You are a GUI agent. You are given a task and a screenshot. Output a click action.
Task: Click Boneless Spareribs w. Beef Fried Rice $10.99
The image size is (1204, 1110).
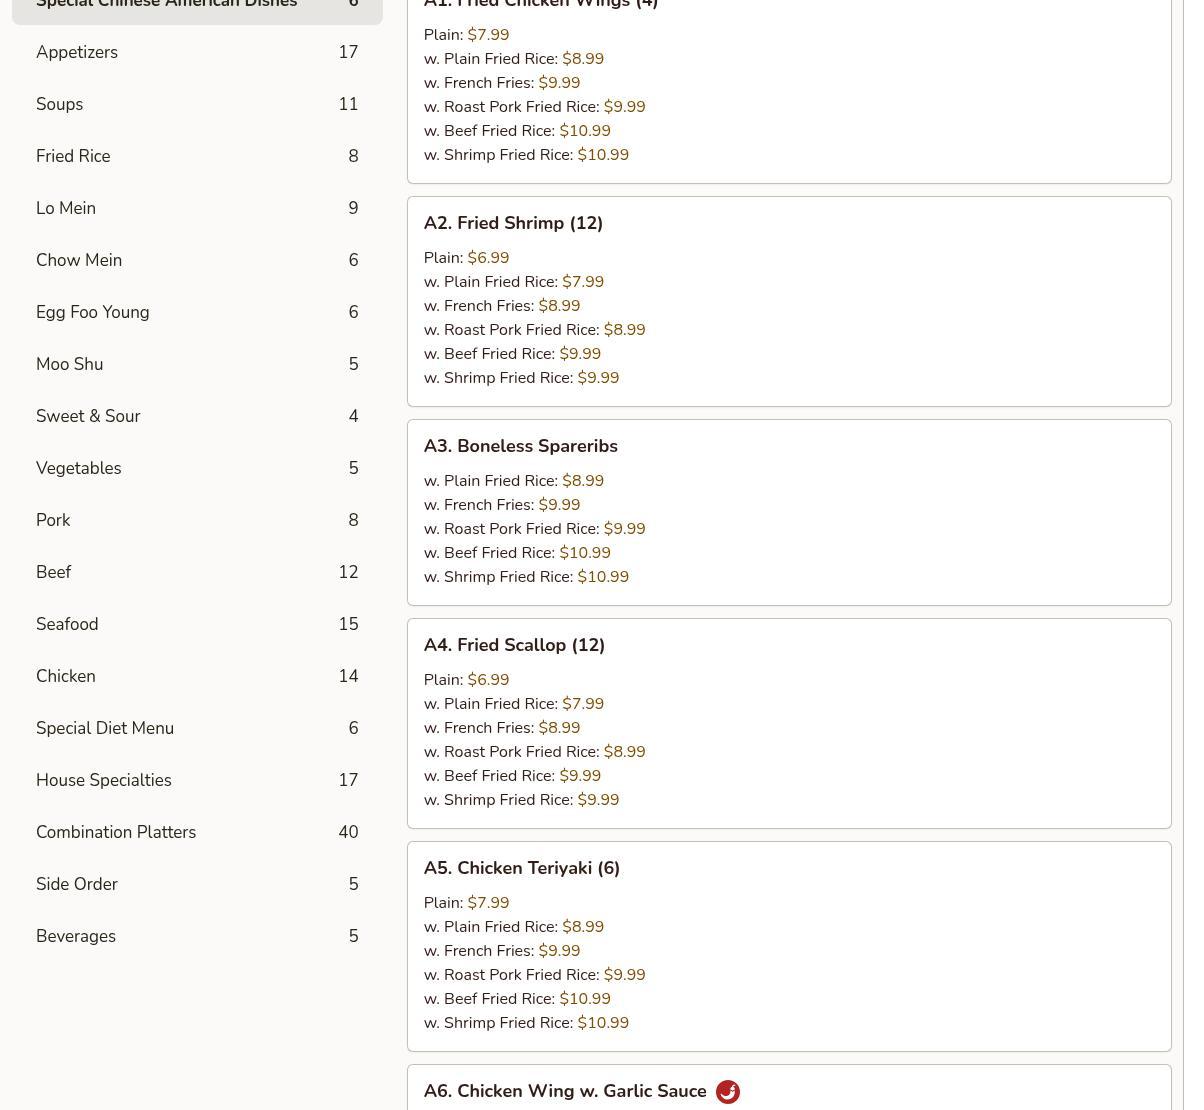[517, 553]
